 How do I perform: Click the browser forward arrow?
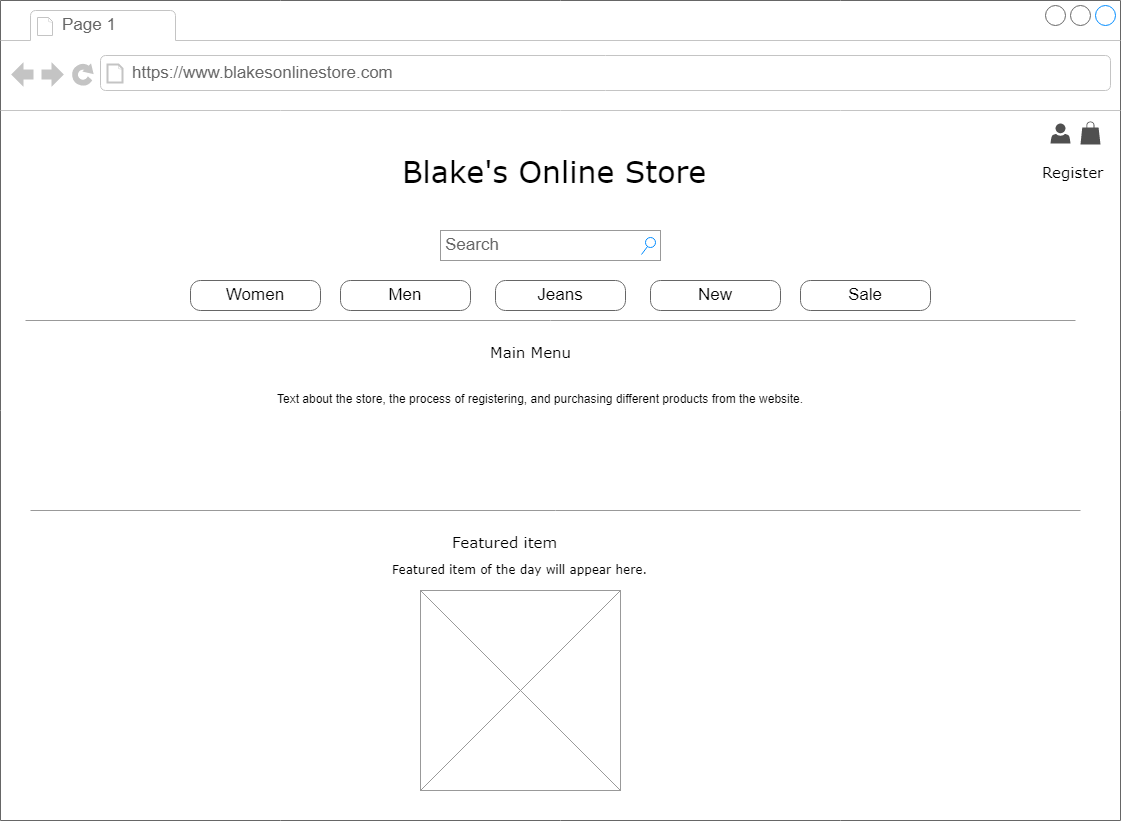pyautogui.click(x=50, y=73)
